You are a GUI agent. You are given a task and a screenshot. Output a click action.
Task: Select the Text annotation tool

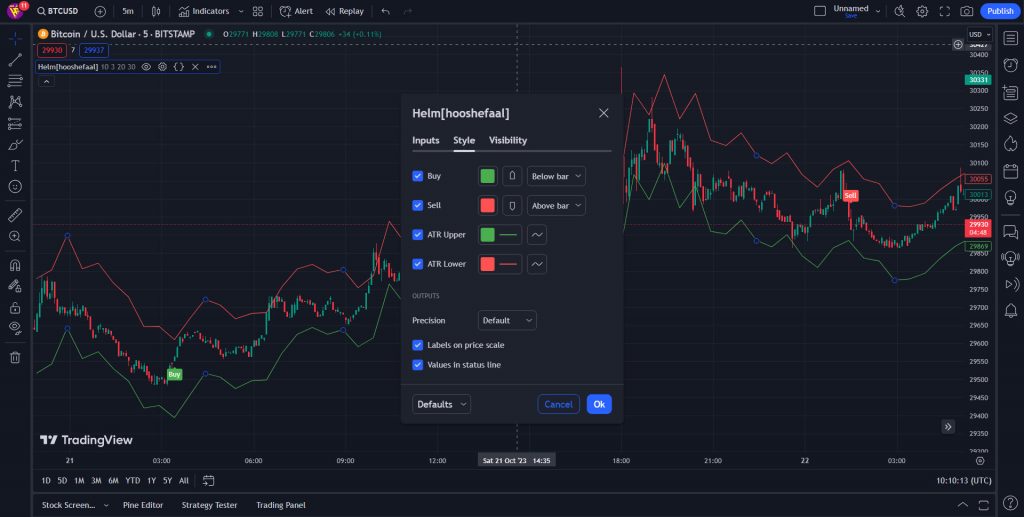[x=15, y=166]
